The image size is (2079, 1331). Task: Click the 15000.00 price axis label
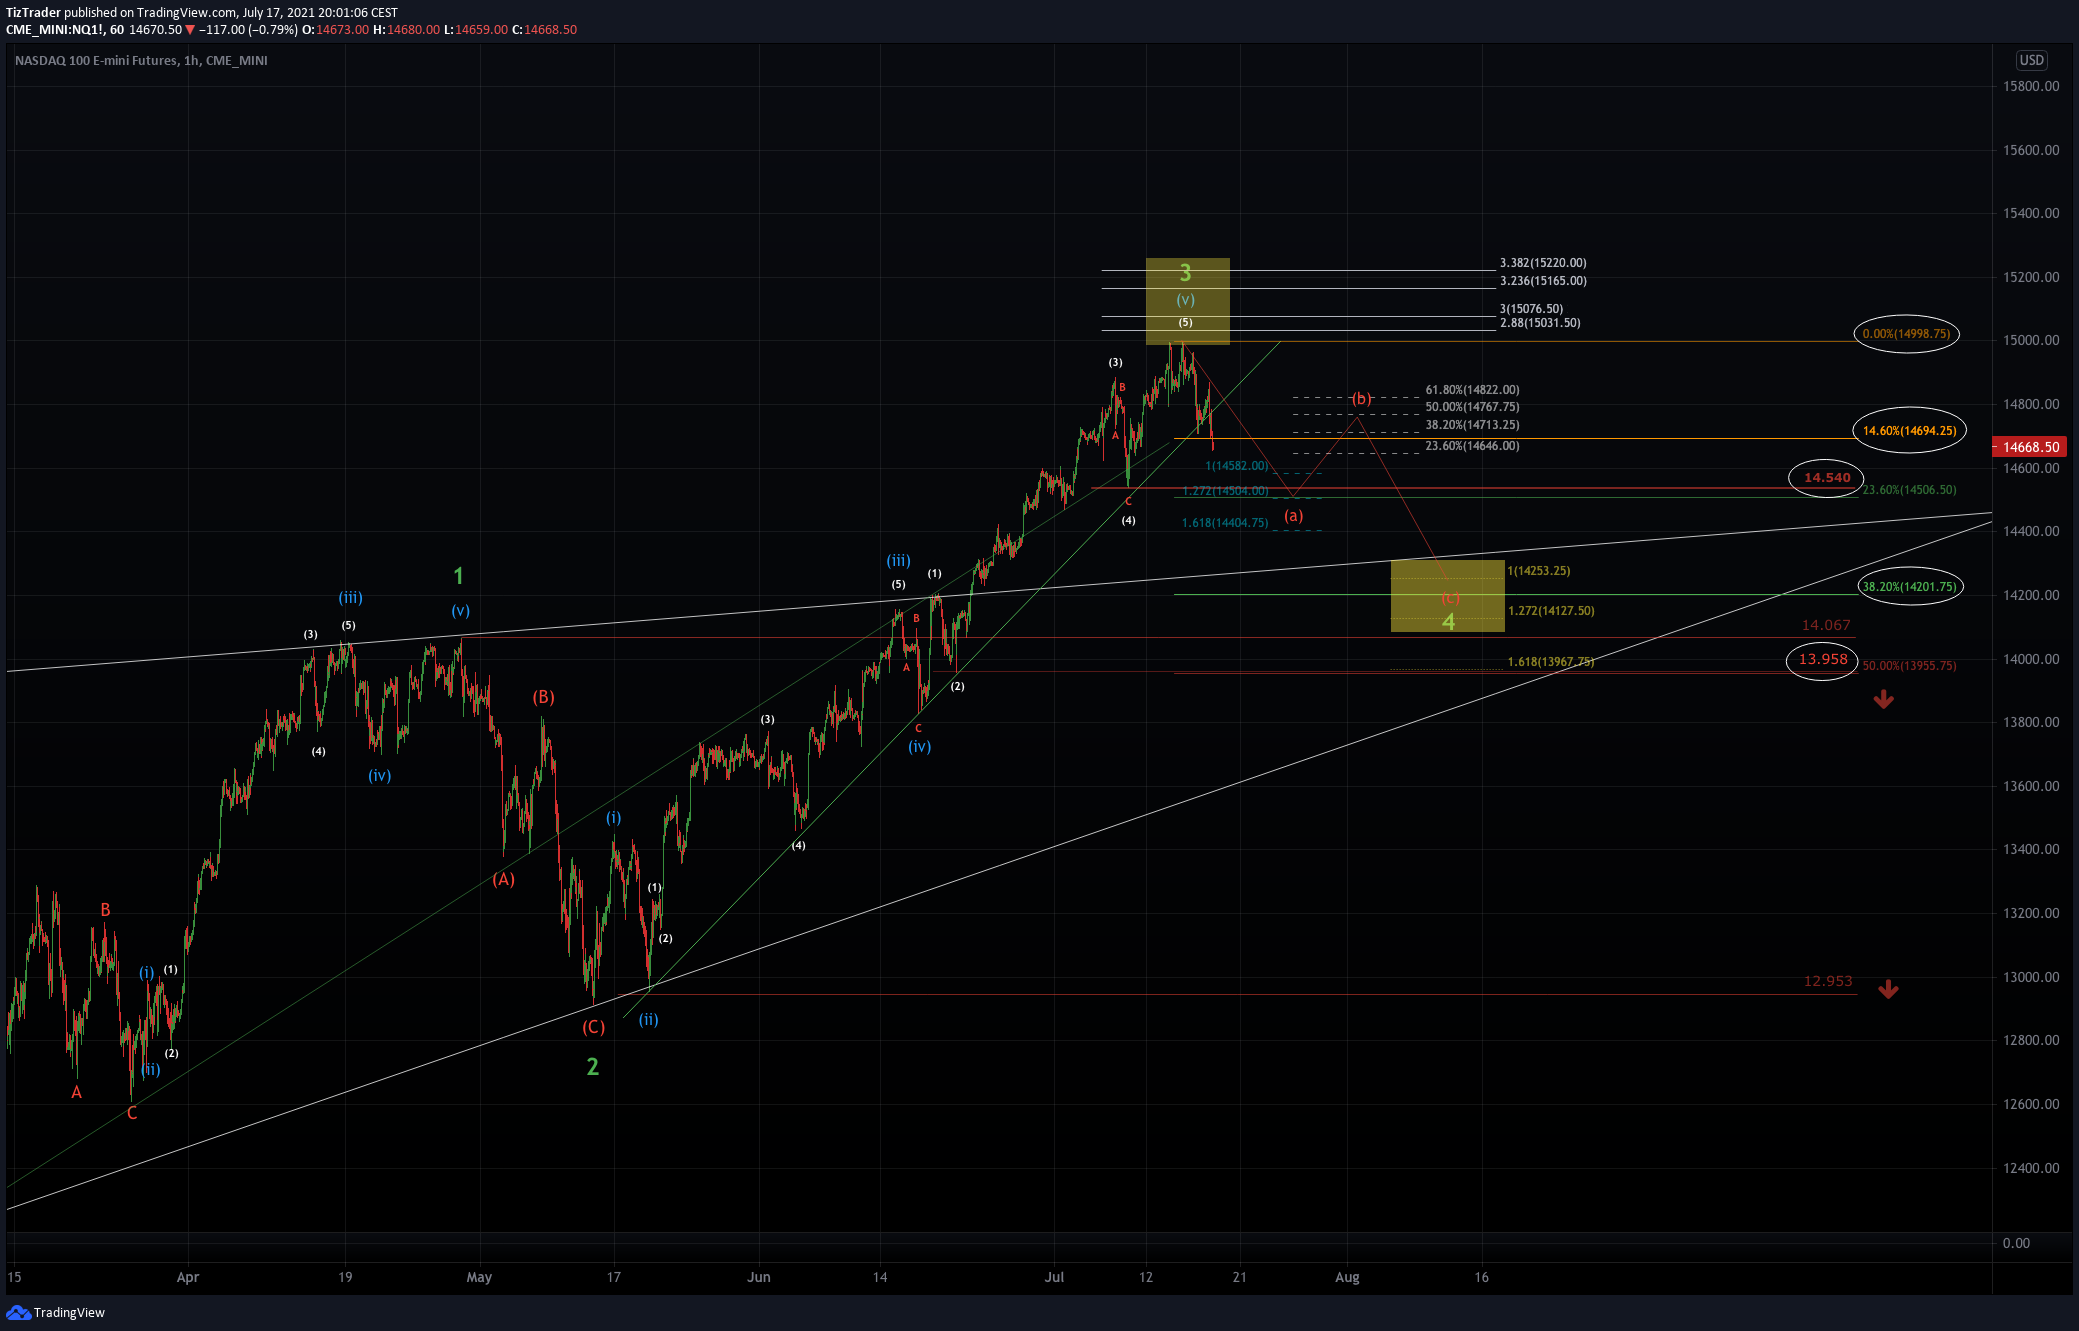pos(2031,341)
